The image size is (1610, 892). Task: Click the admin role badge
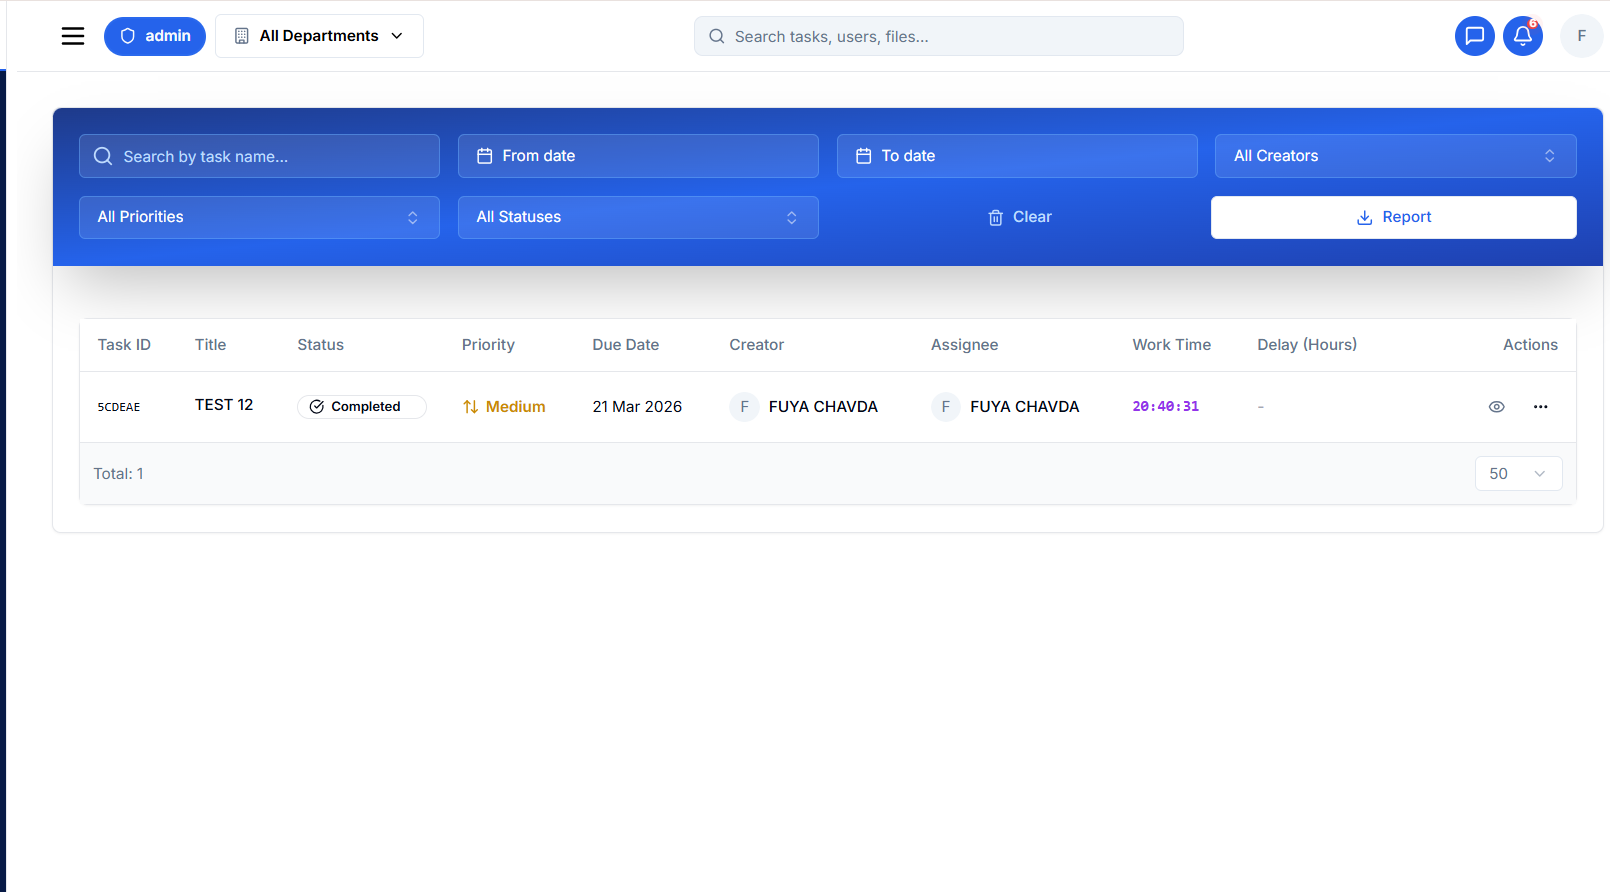click(x=155, y=36)
